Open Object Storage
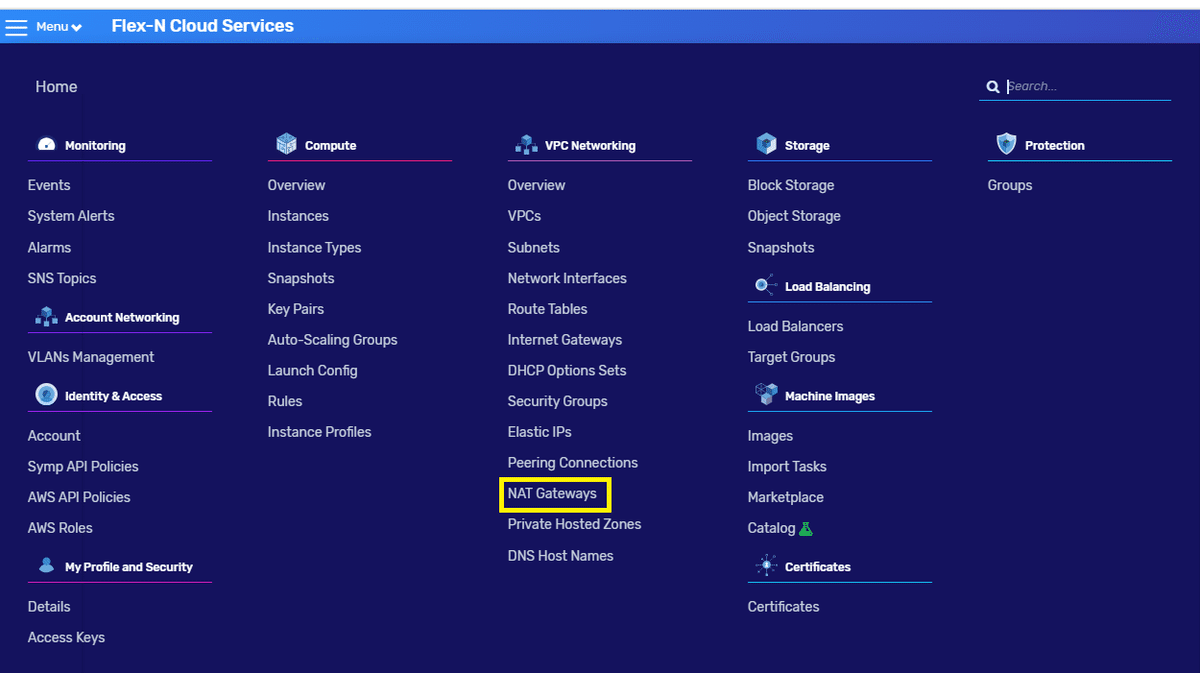Screen dimensions: 1200x673 [x=794, y=216]
